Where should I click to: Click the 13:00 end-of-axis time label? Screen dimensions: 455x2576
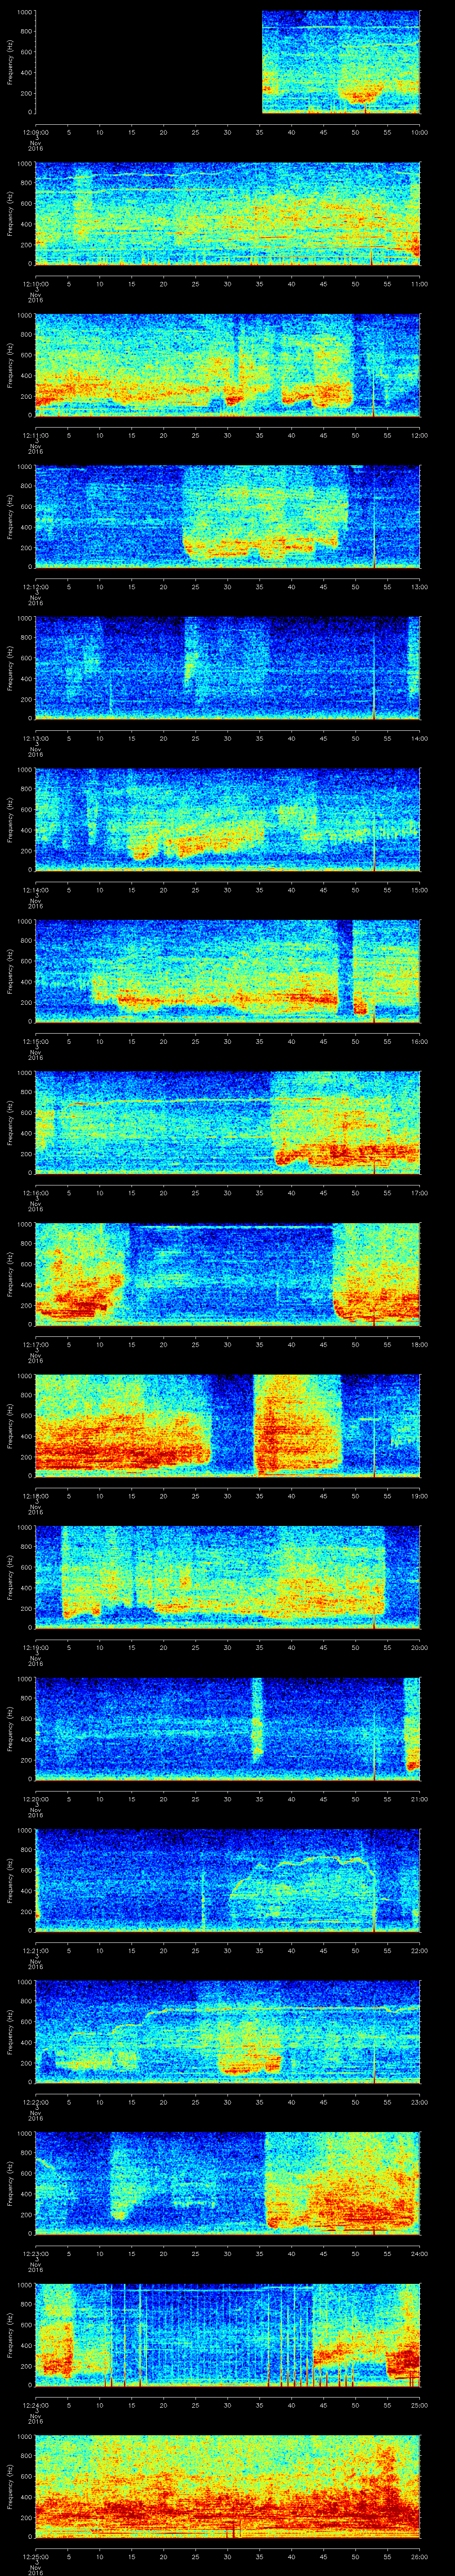pyautogui.click(x=420, y=587)
